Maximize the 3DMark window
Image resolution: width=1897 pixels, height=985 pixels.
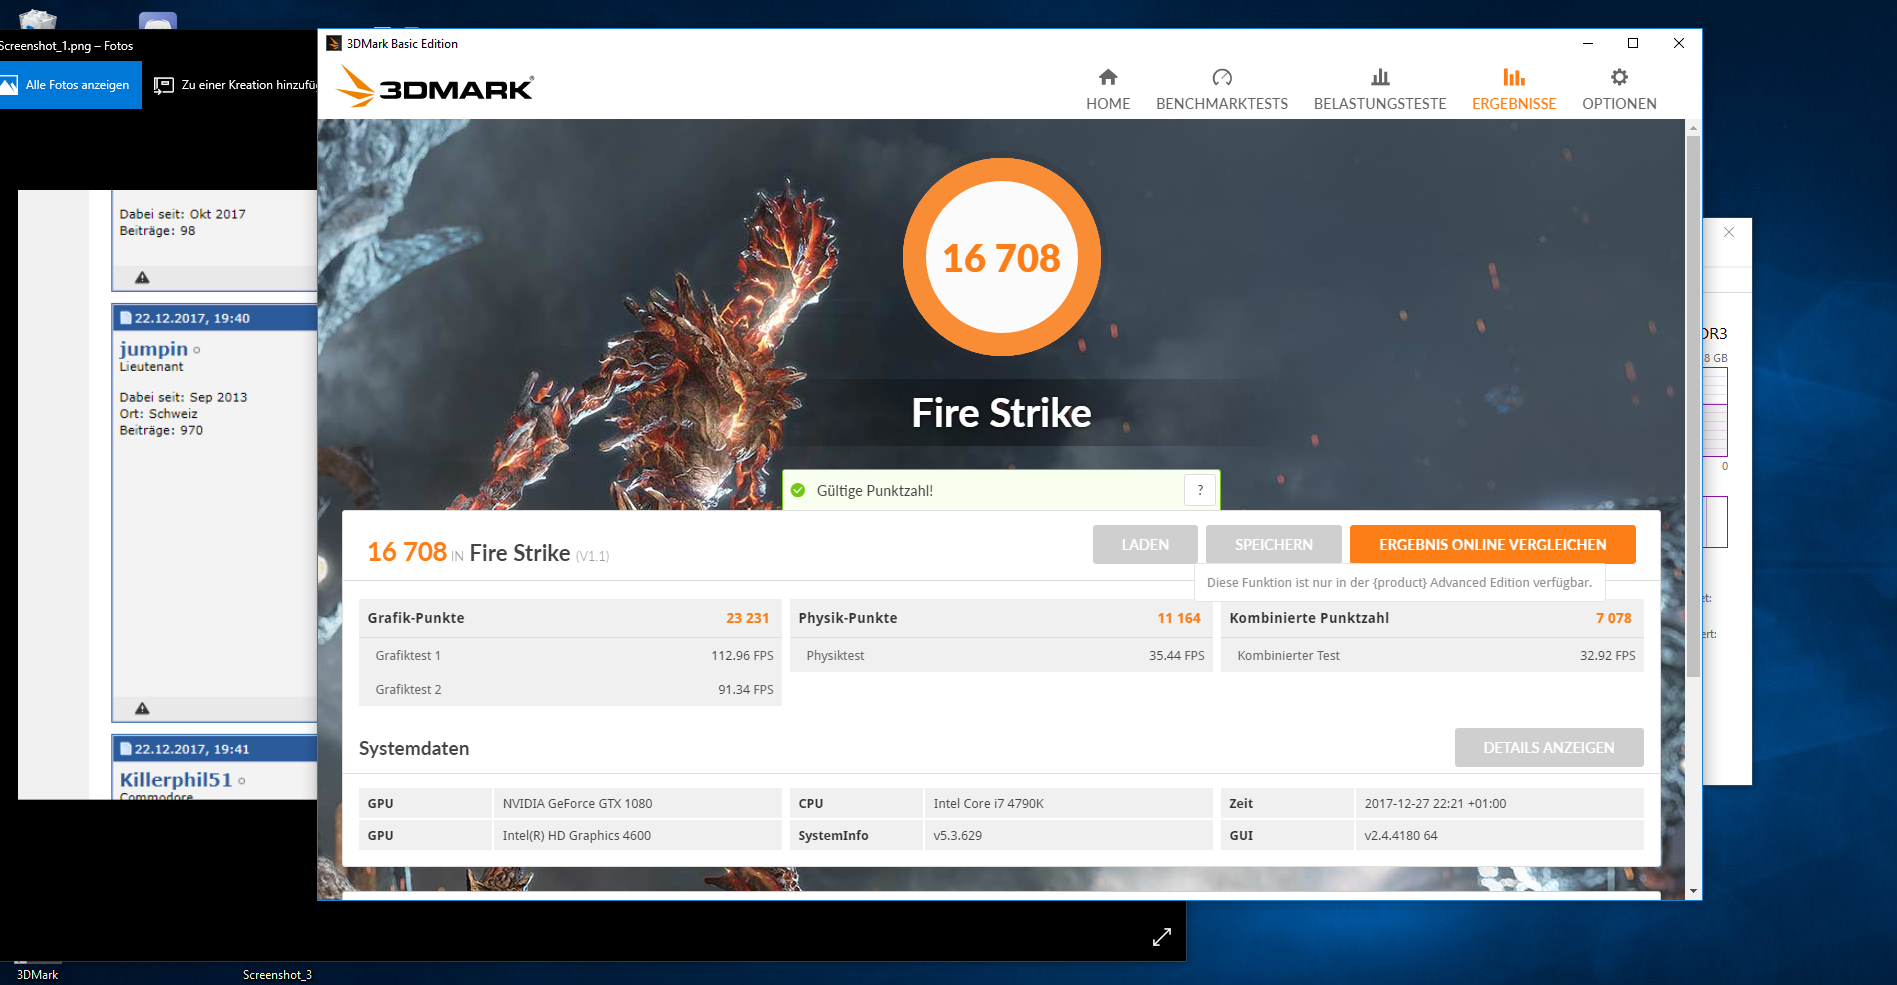tap(1633, 43)
